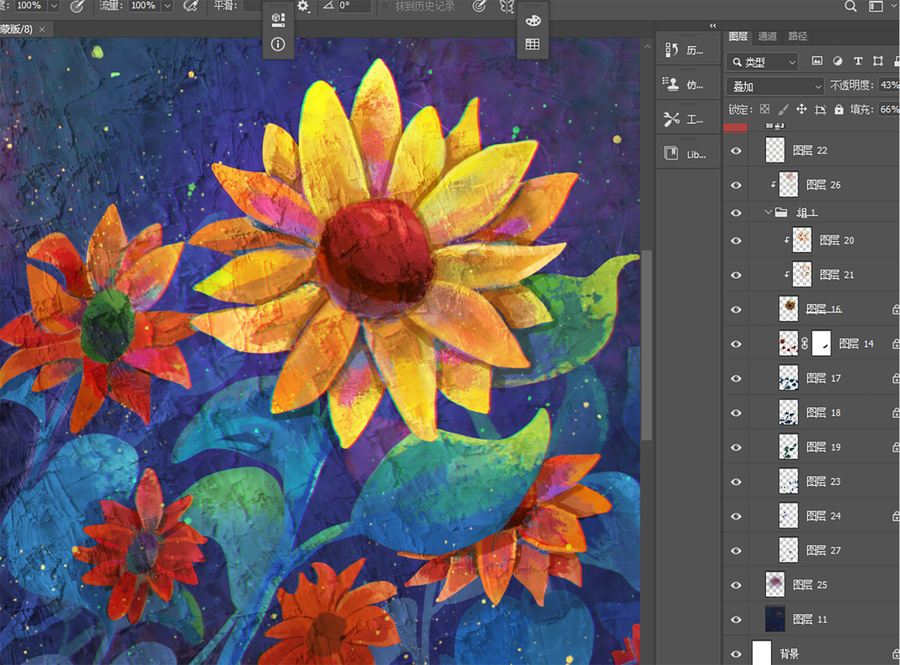
Task: Collapse panels with the double-arrow button
Action: (713, 25)
